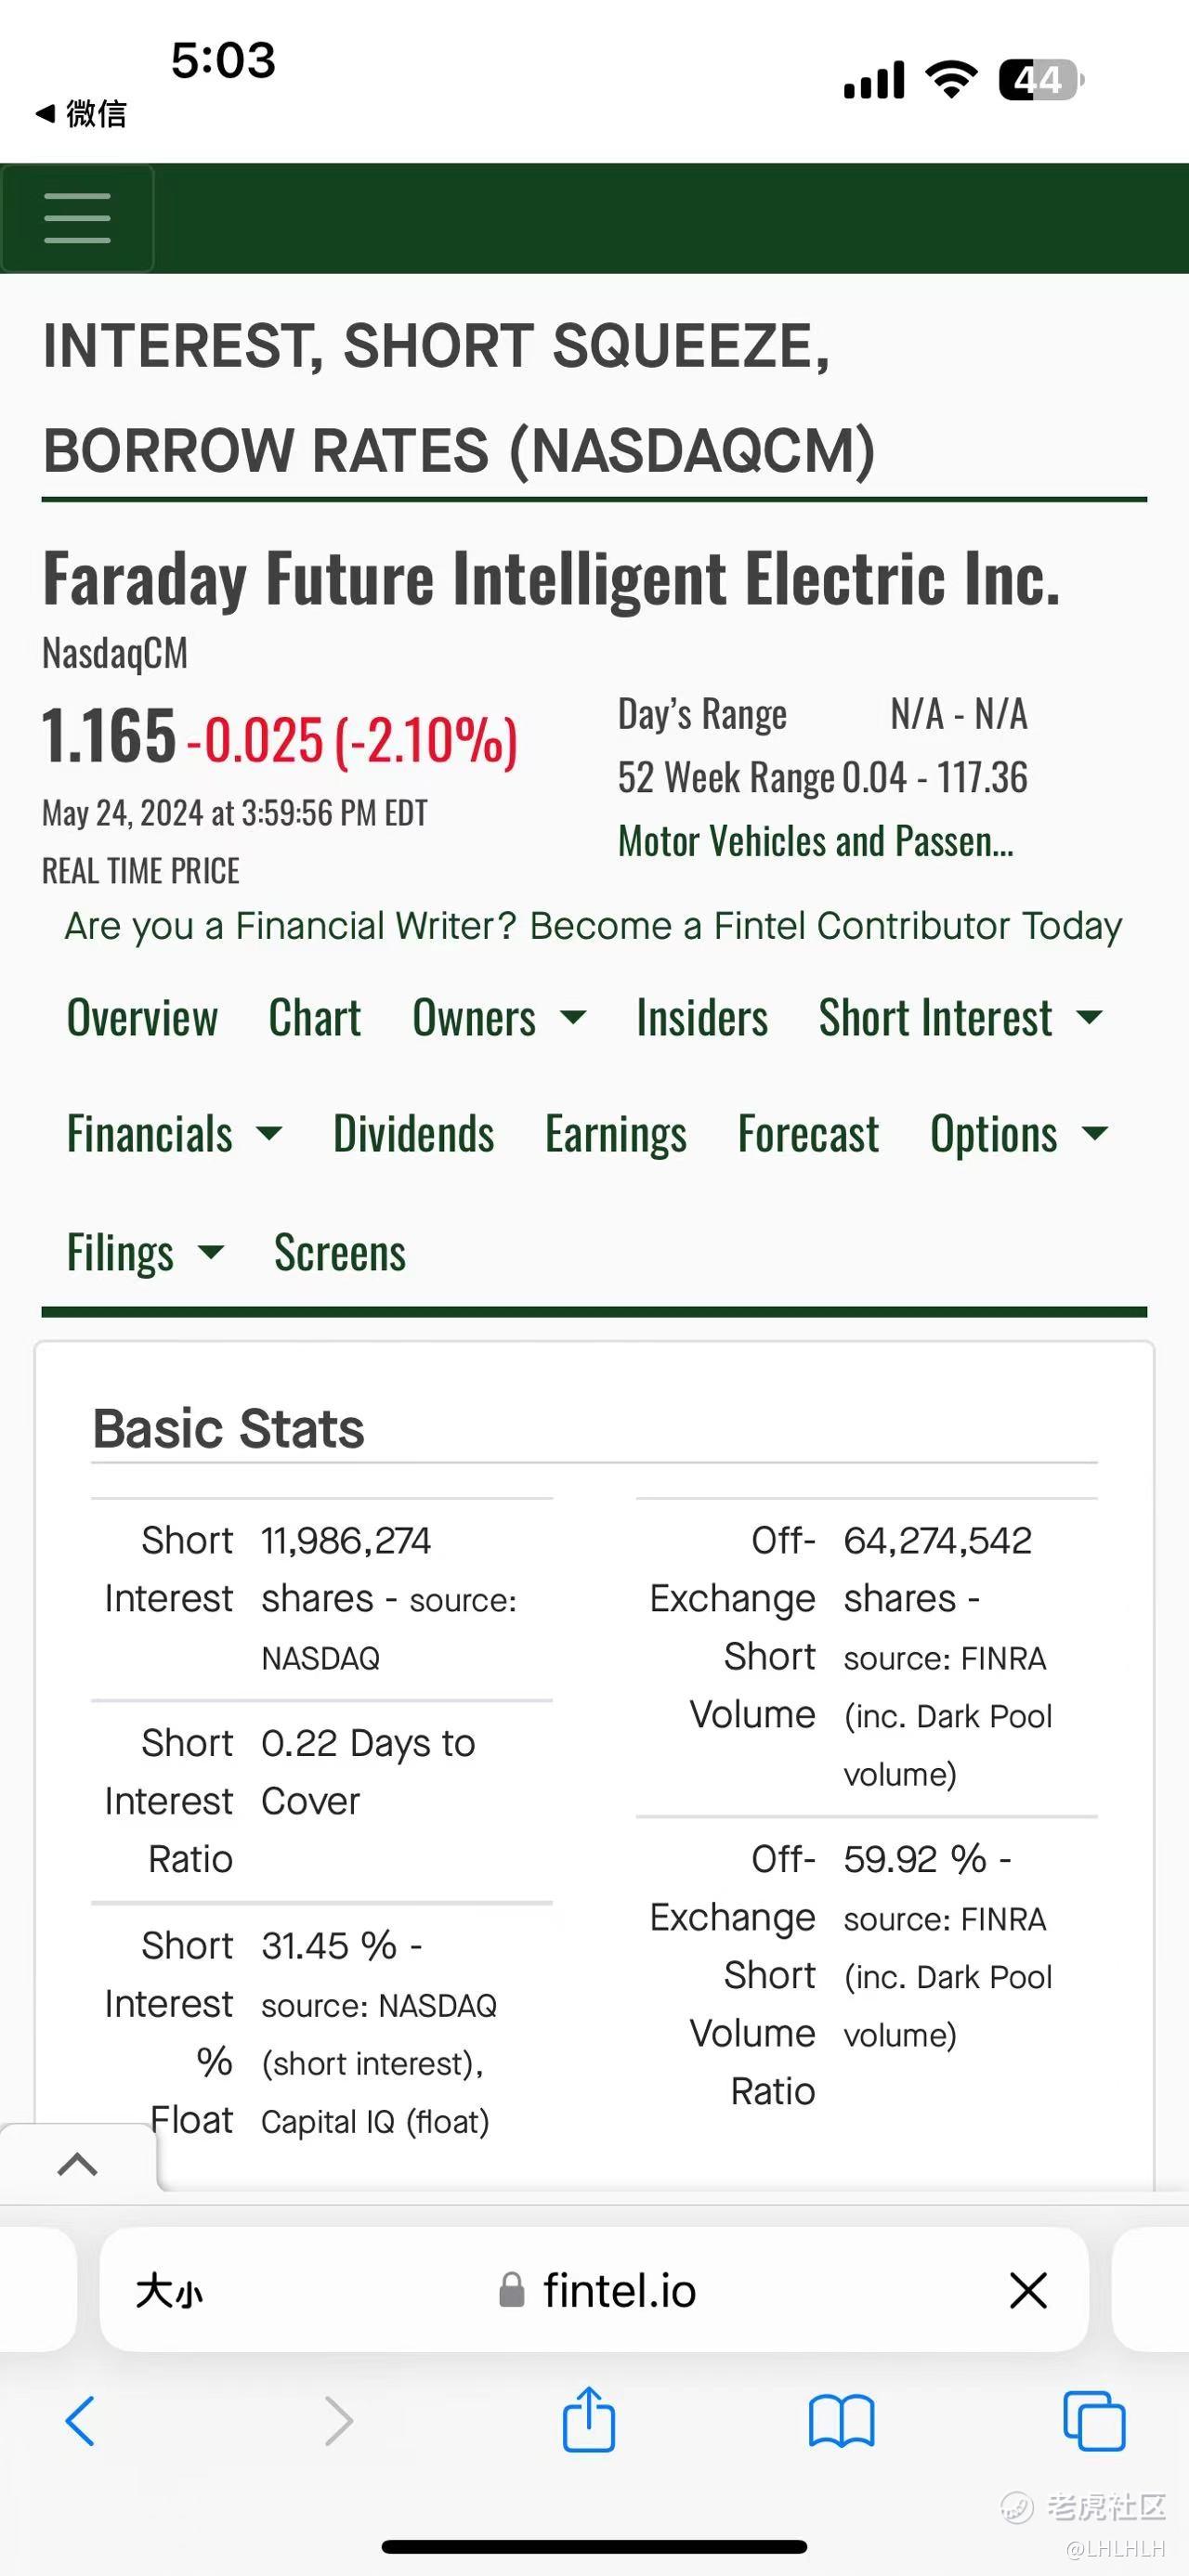Open the hamburger navigation menu
1189x2576 pixels.
point(77,218)
